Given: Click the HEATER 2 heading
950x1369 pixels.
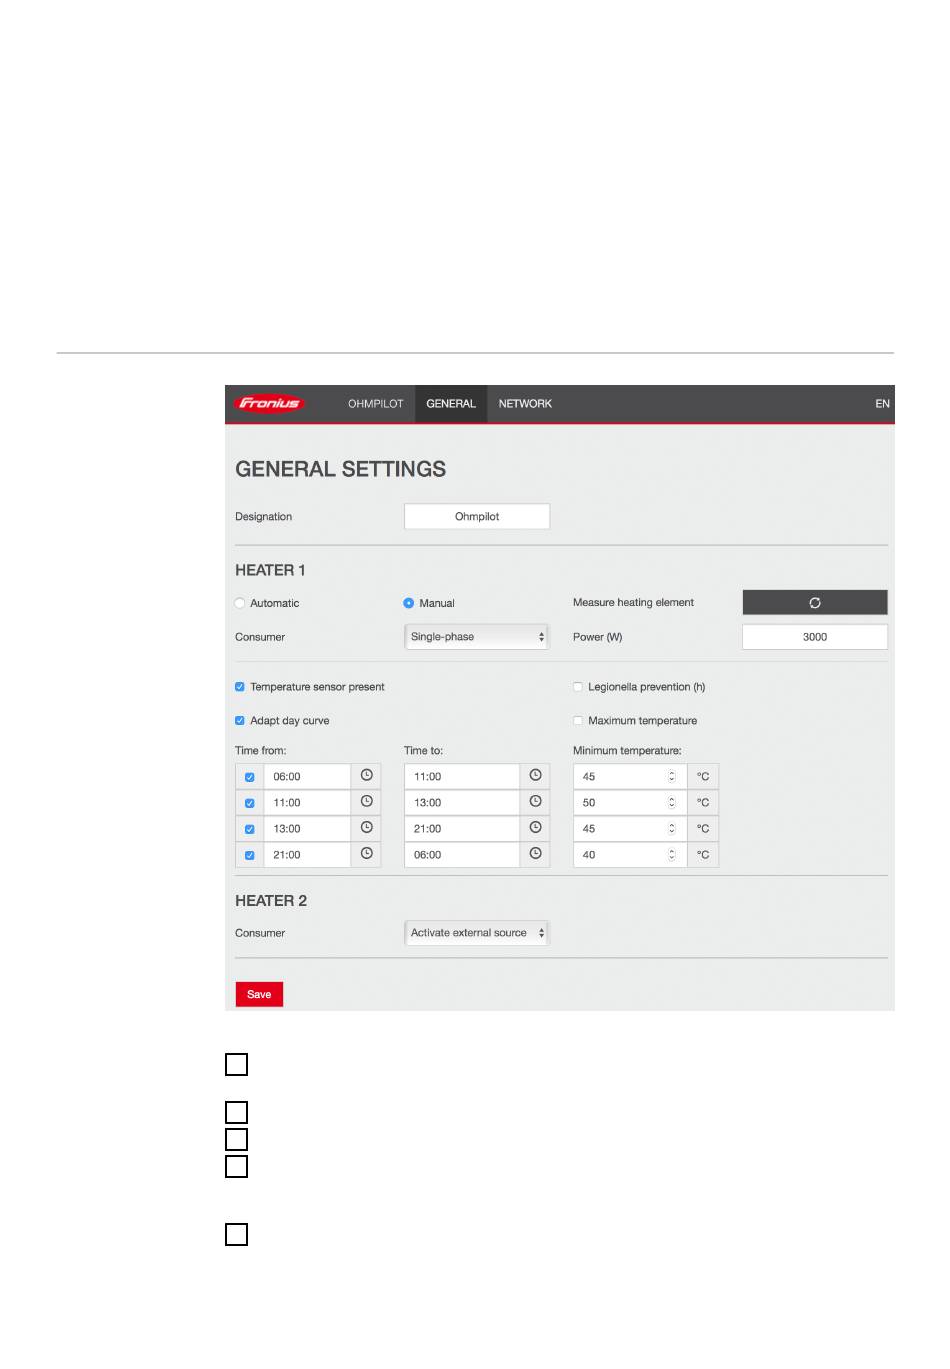Looking at the screenshot, I should pyautogui.click(x=271, y=901).
